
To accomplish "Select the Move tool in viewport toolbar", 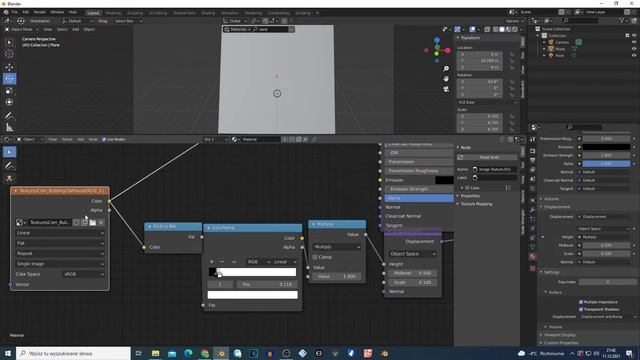I will point(9,67).
